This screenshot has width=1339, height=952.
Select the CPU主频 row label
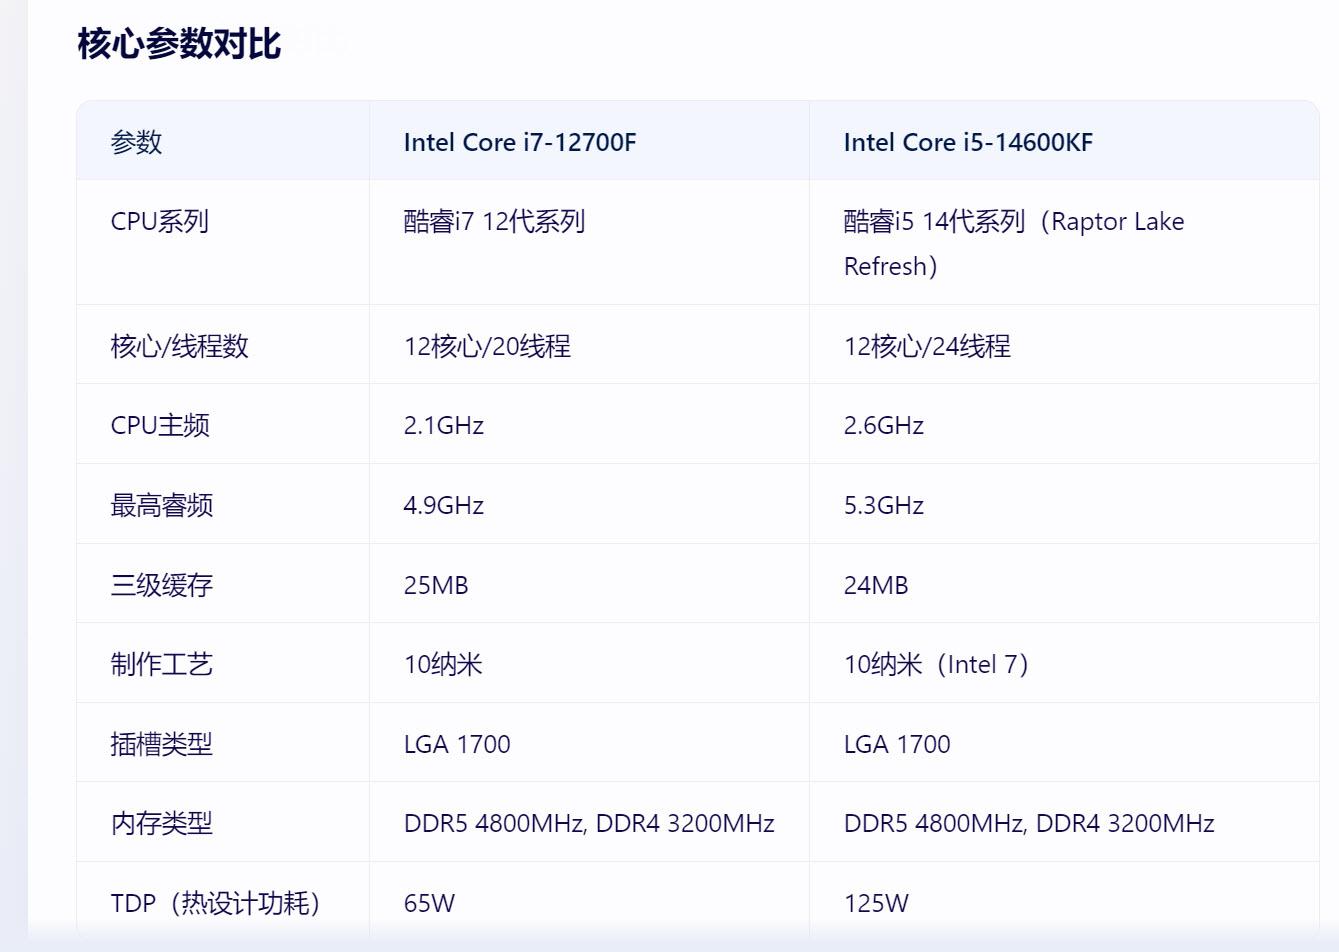point(160,425)
